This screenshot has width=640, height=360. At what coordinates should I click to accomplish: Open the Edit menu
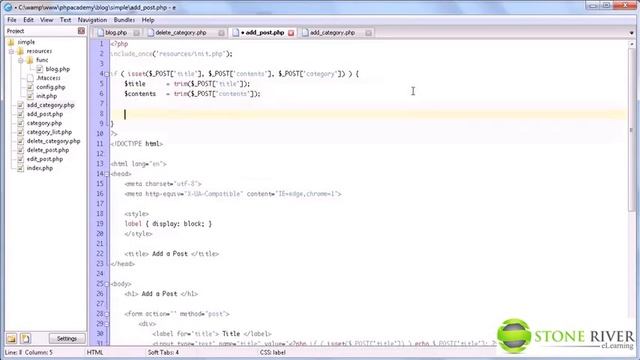click(x=28, y=20)
